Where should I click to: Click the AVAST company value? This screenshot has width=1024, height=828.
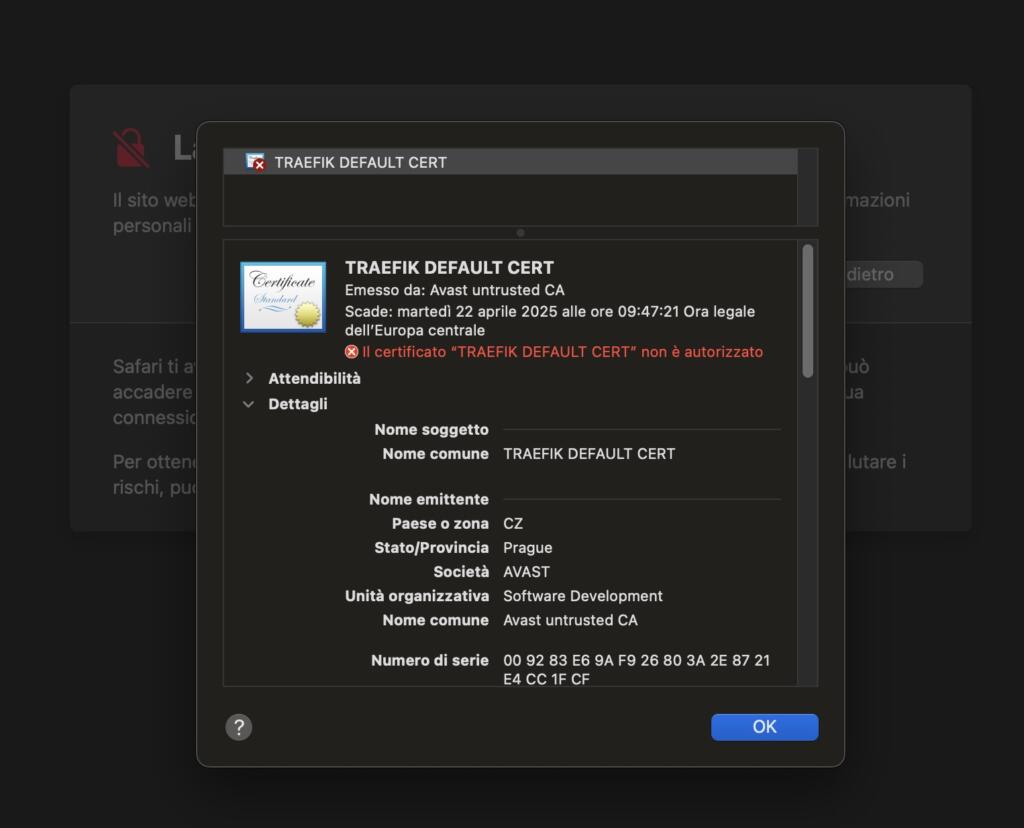(x=526, y=572)
